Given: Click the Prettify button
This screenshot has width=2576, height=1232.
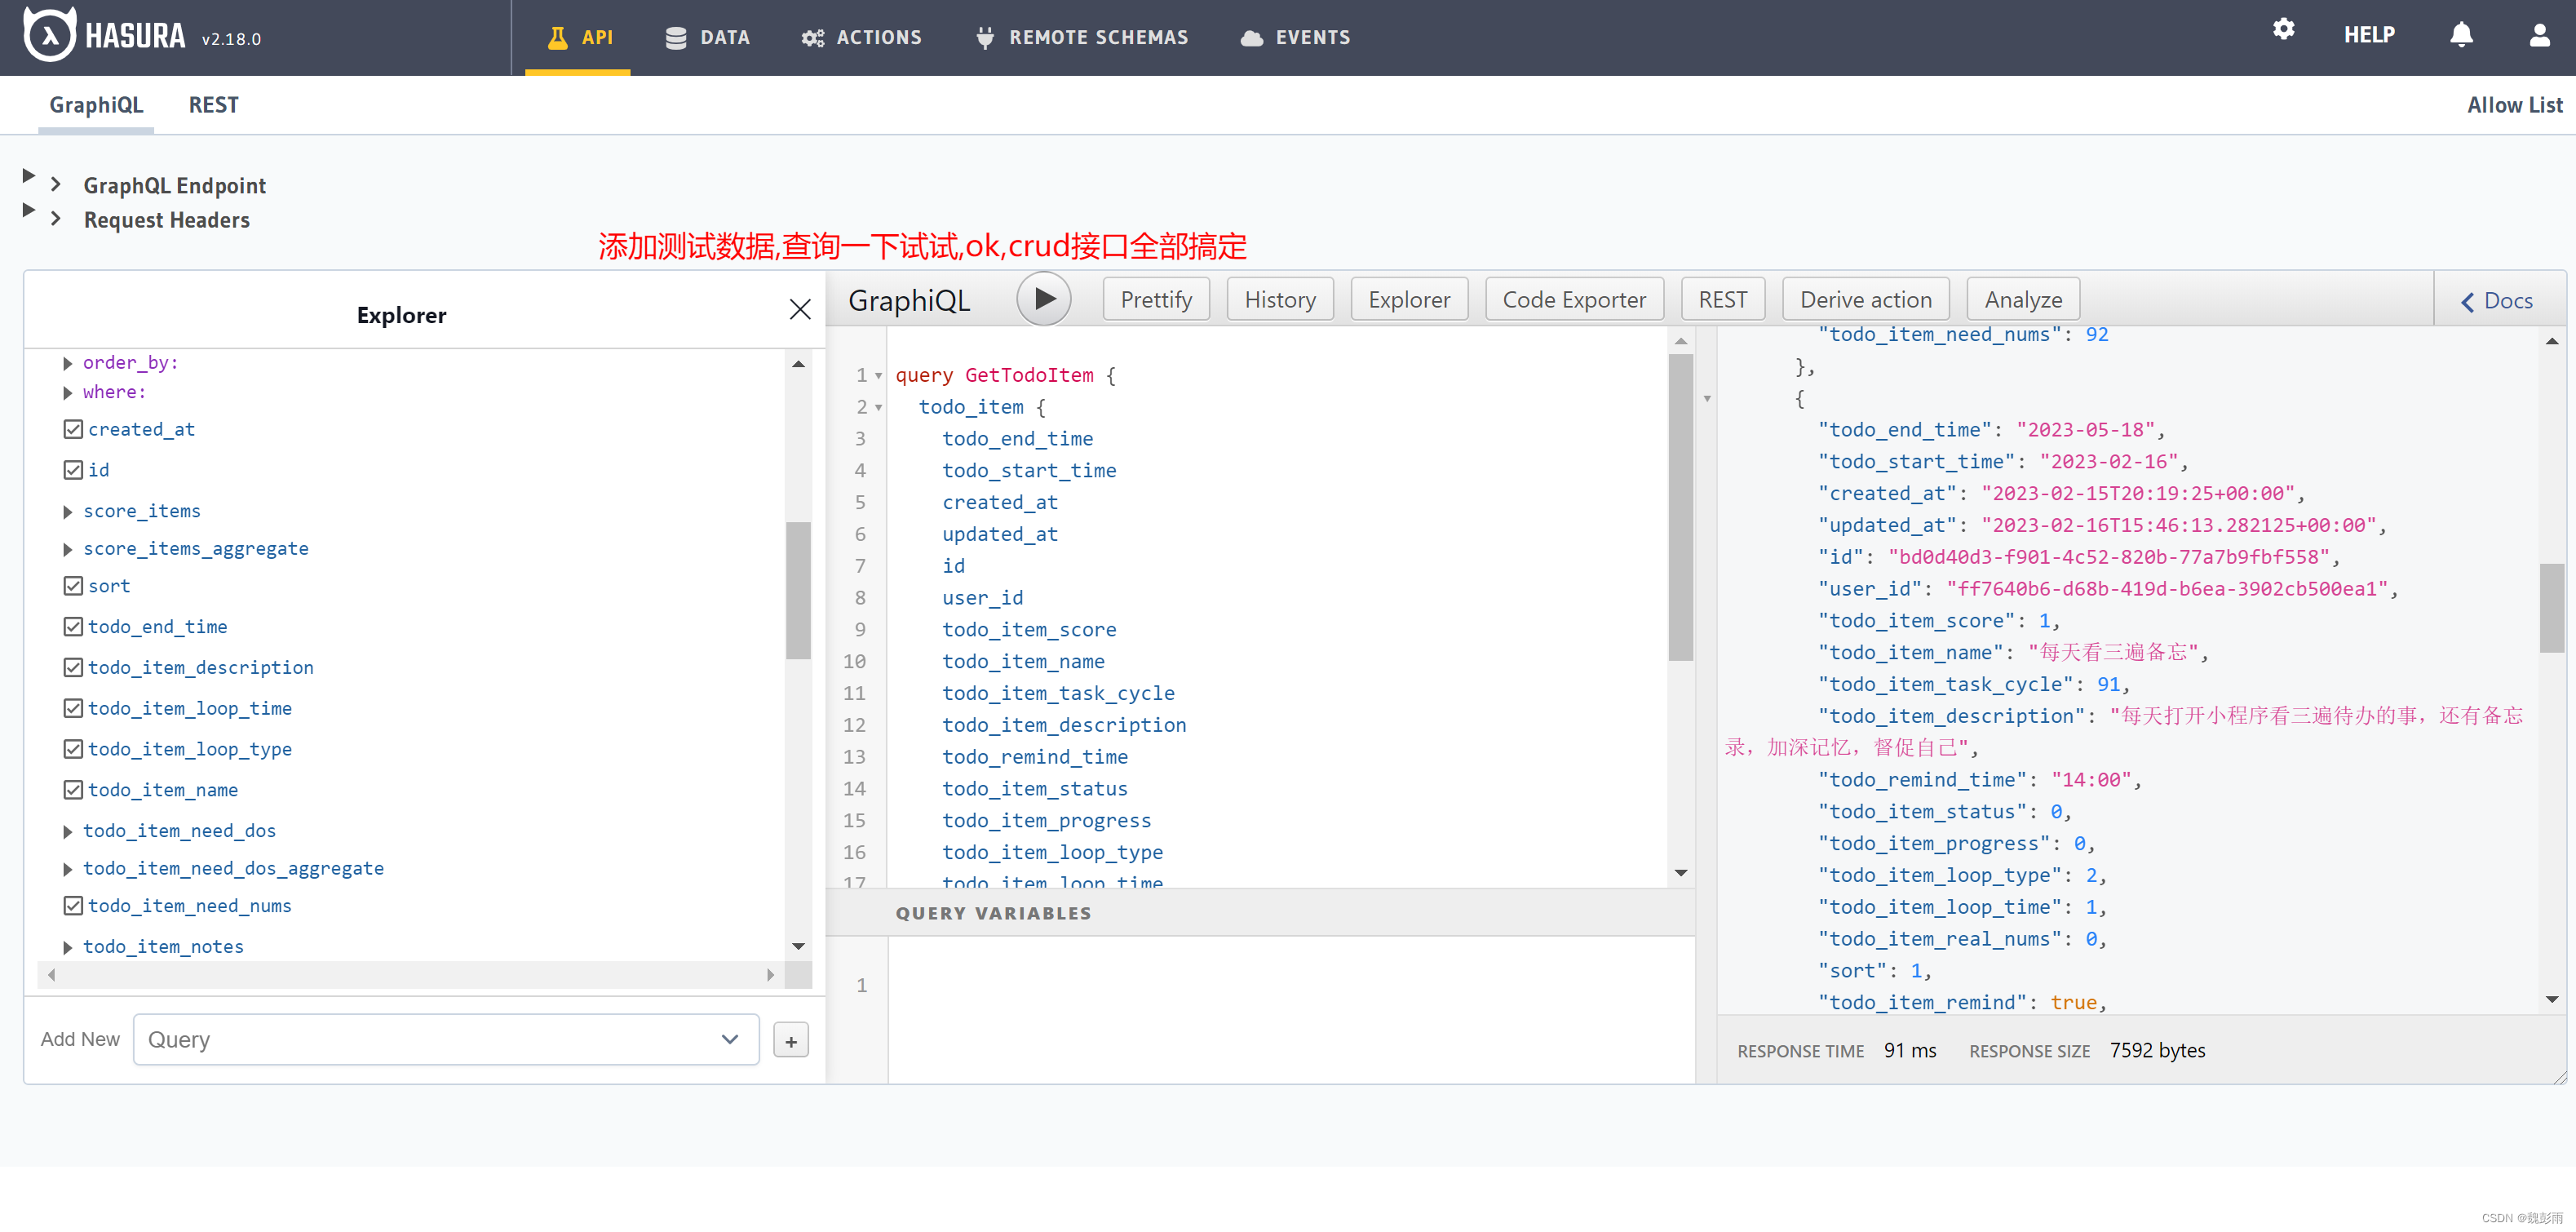Looking at the screenshot, I should tap(1155, 299).
